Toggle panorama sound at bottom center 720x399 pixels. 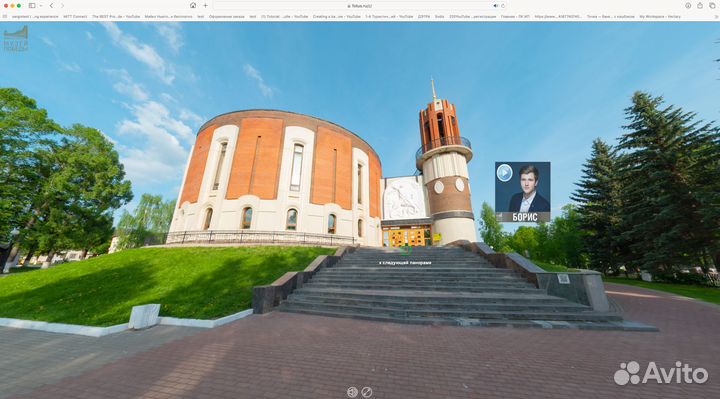[x=352, y=392]
